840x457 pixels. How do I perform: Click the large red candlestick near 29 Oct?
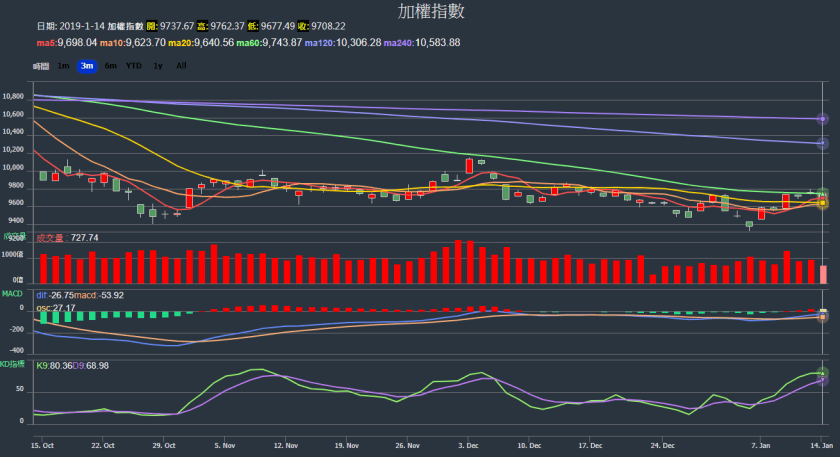[x=189, y=198]
